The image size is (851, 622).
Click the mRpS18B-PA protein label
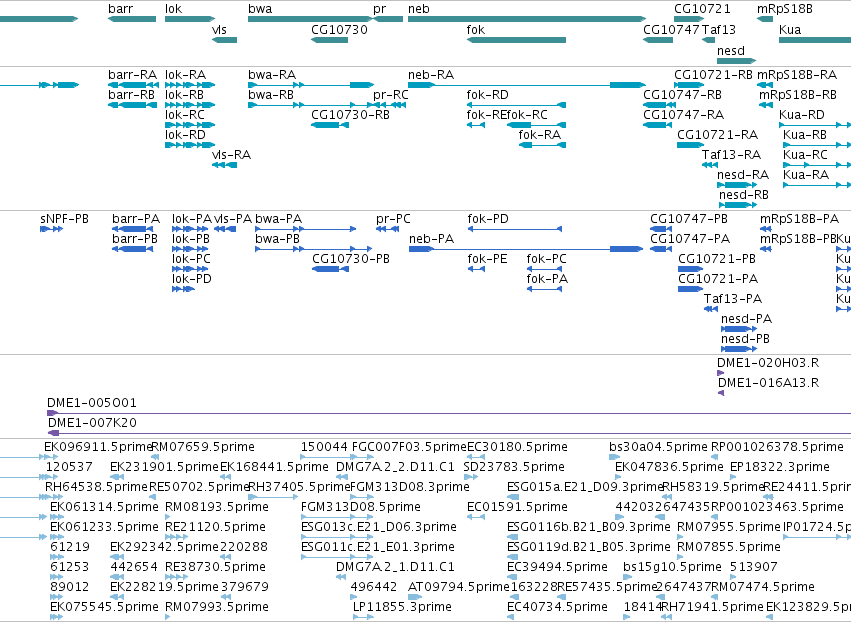coord(799,219)
